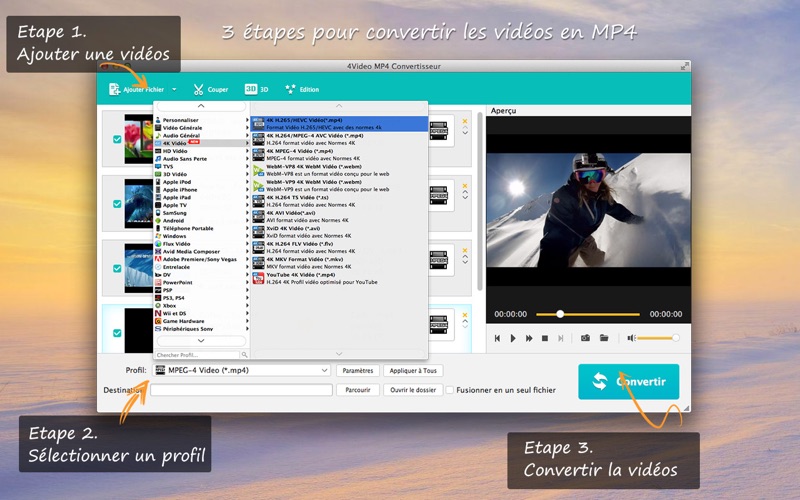Toggle the checkbox for the second video

click(117, 204)
